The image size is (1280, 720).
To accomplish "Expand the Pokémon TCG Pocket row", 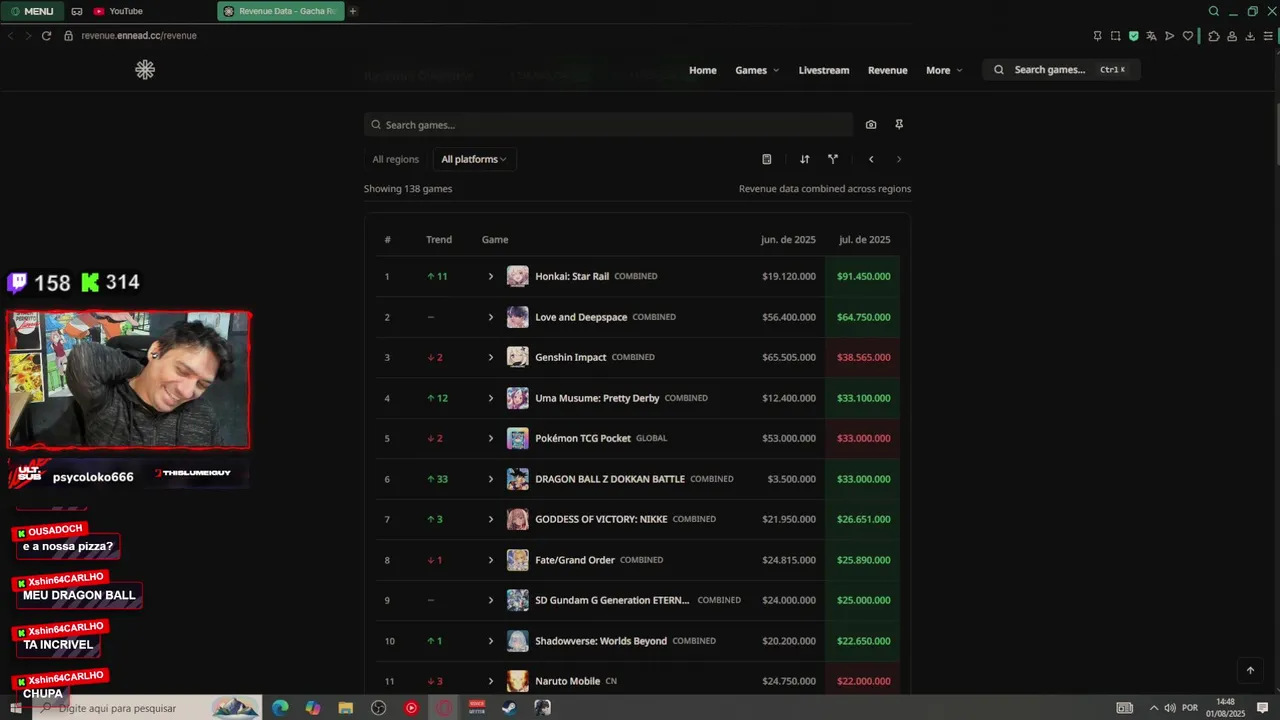I will point(490,438).
